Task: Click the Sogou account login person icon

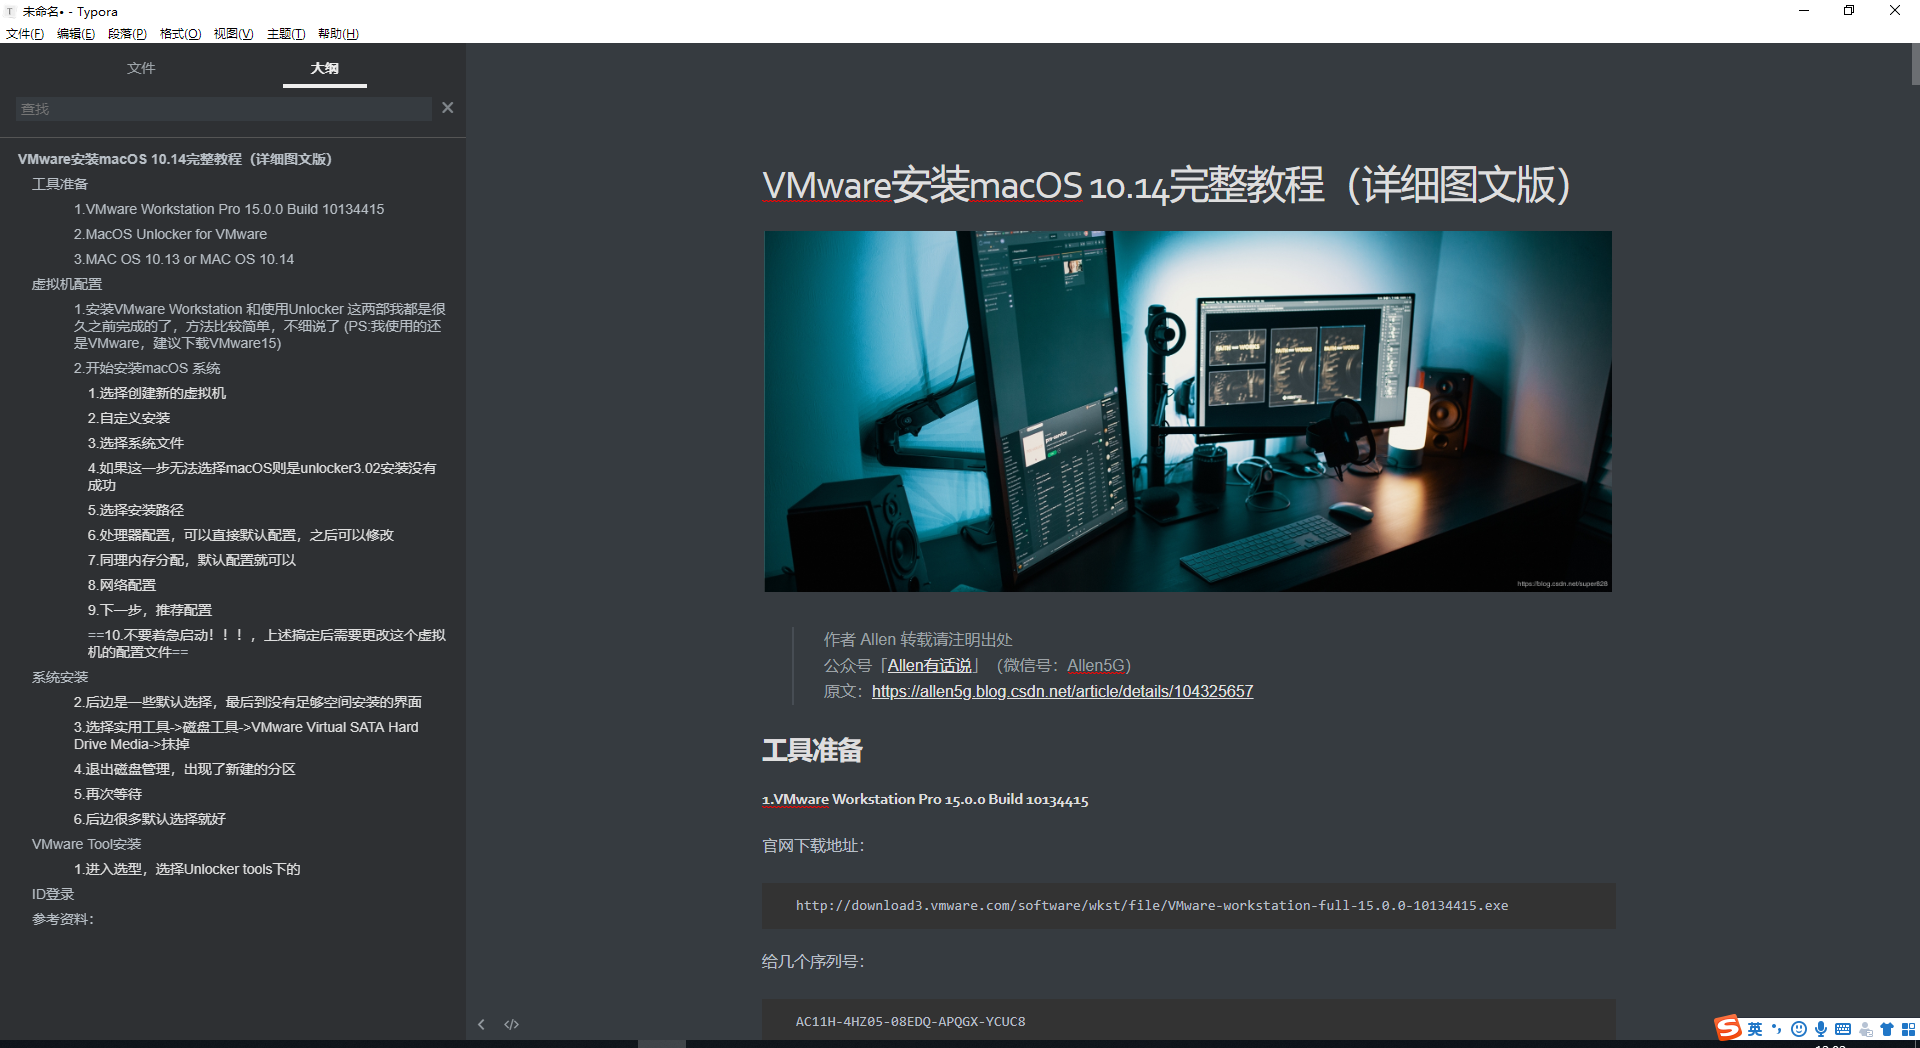Action: coord(1865,1029)
